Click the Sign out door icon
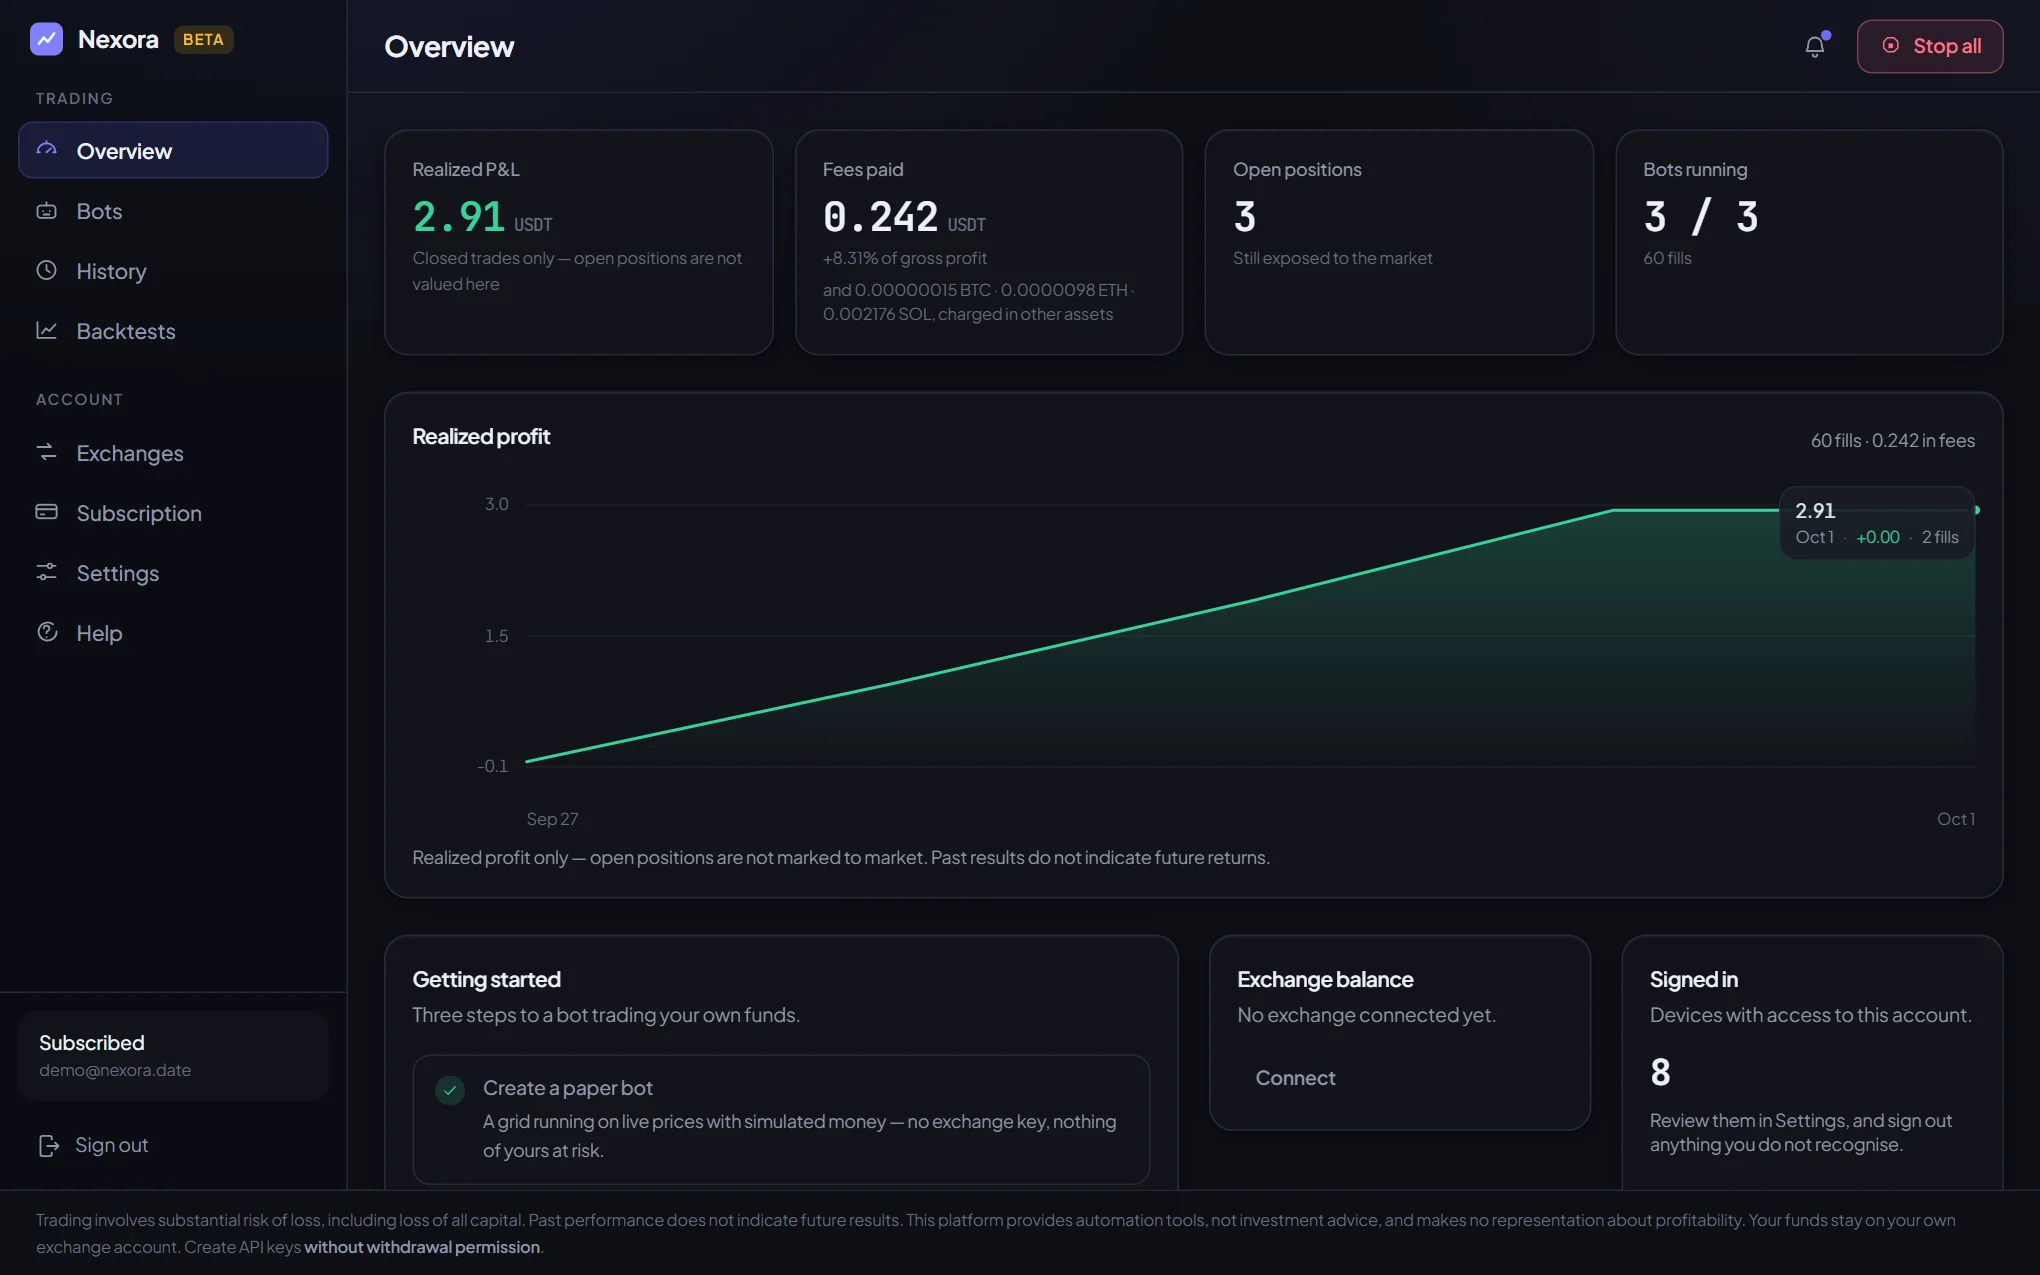 48,1145
